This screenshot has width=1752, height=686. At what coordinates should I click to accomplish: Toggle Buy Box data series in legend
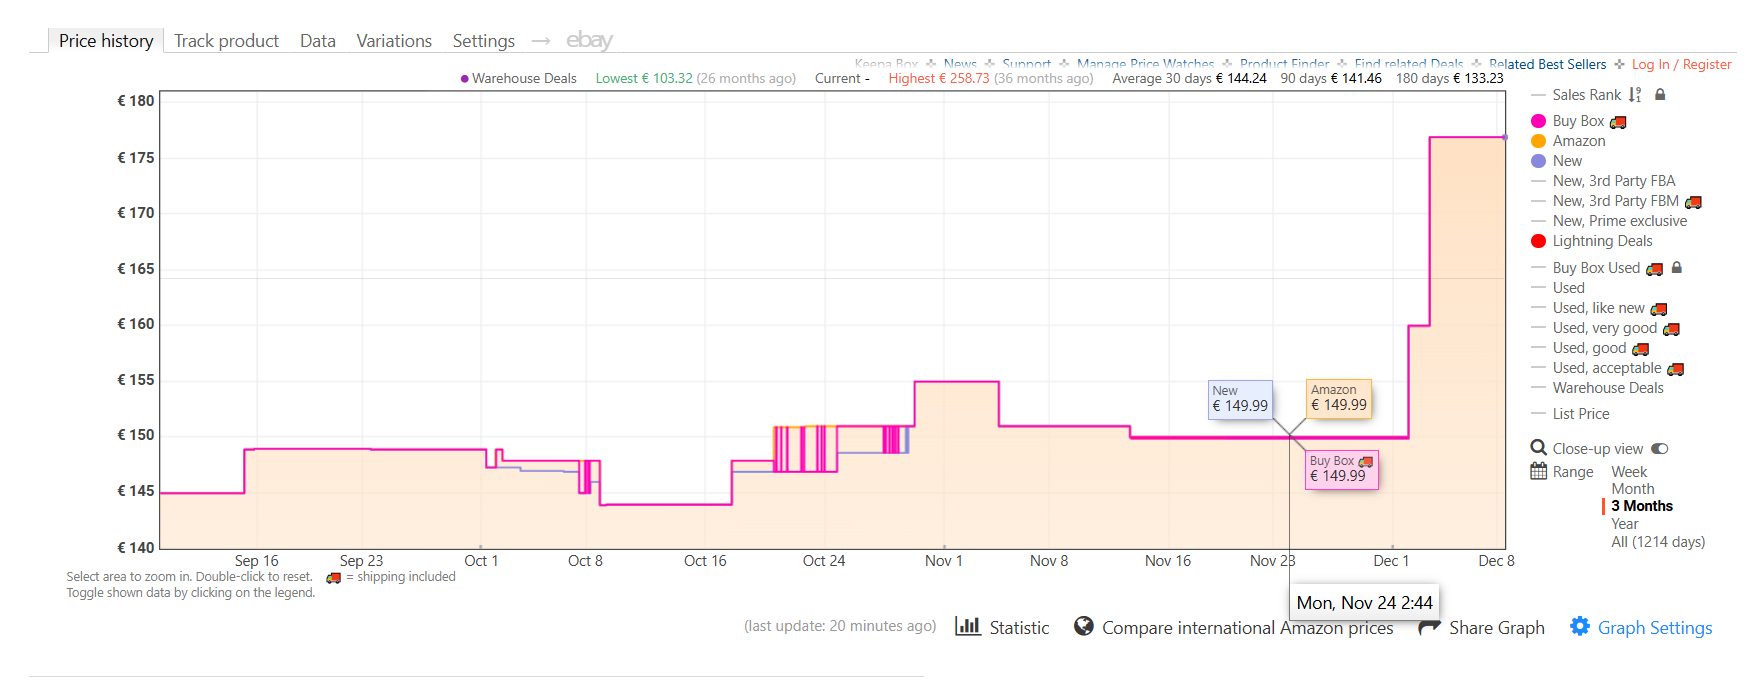click(x=1578, y=121)
